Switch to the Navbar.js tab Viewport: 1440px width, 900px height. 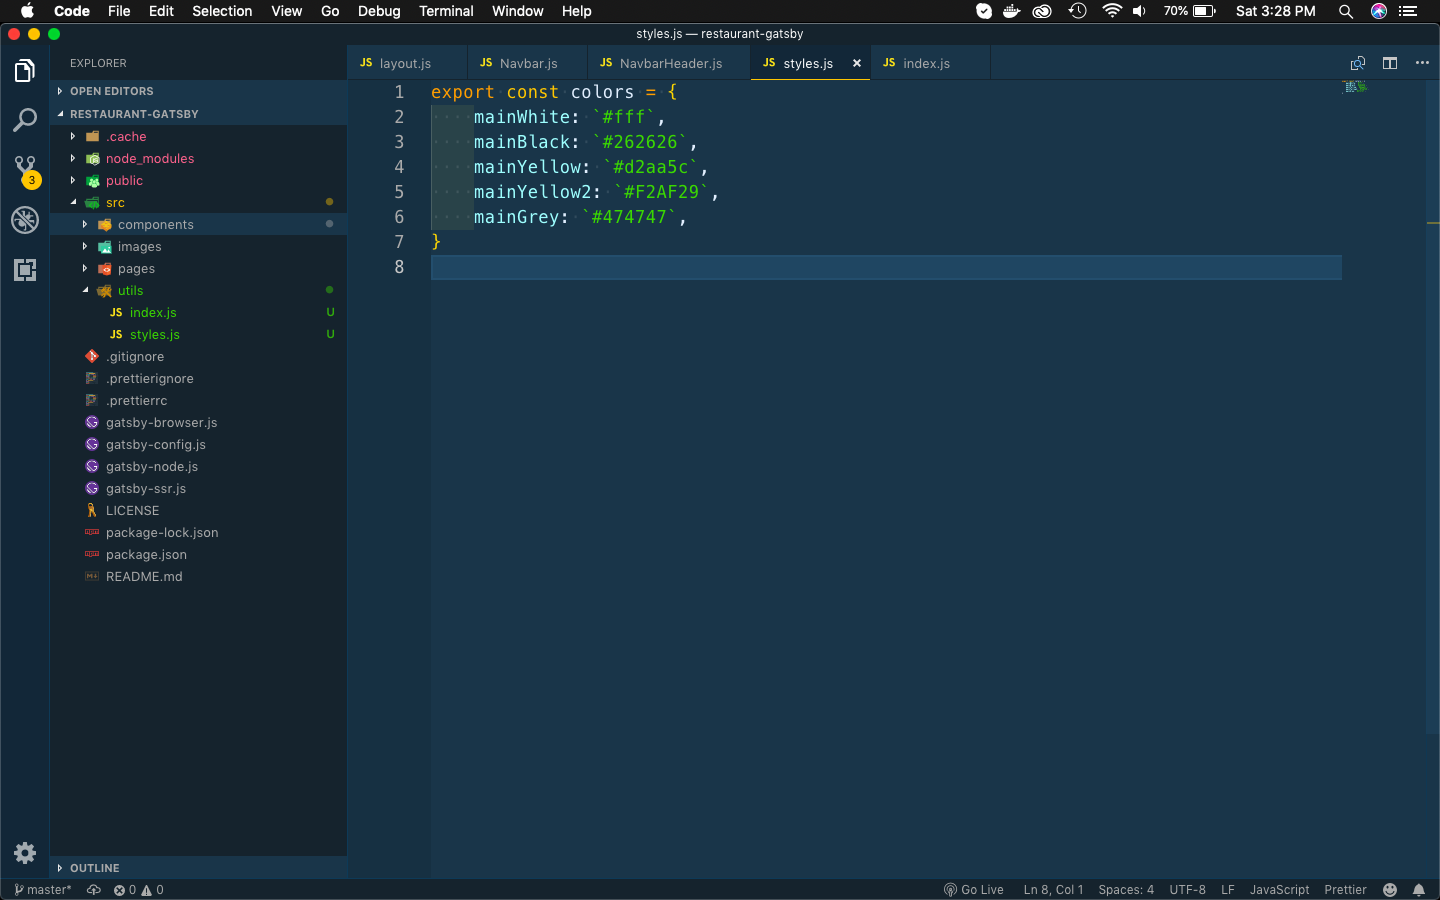pyautogui.click(x=528, y=63)
